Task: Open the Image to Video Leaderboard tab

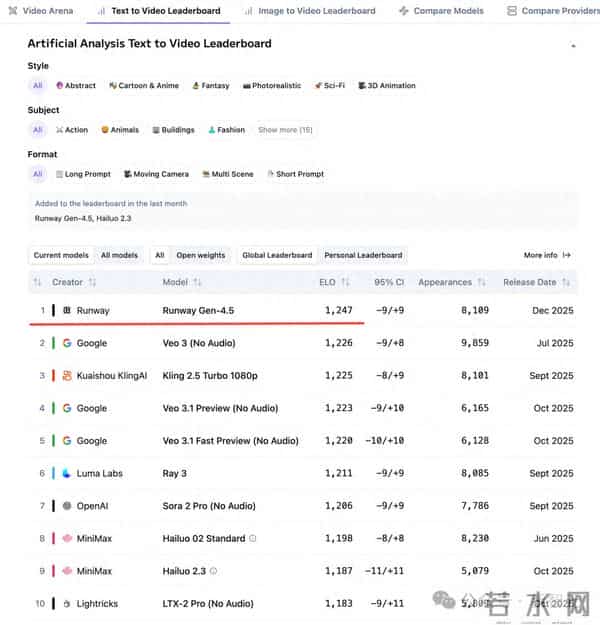Action: click(309, 11)
